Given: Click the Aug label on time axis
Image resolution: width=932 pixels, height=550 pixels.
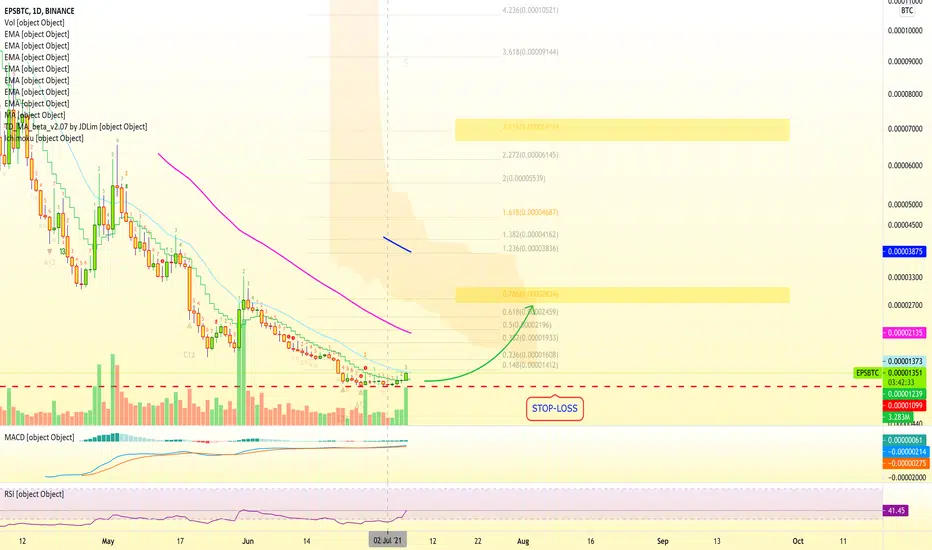Looking at the screenshot, I should tap(523, 541).
